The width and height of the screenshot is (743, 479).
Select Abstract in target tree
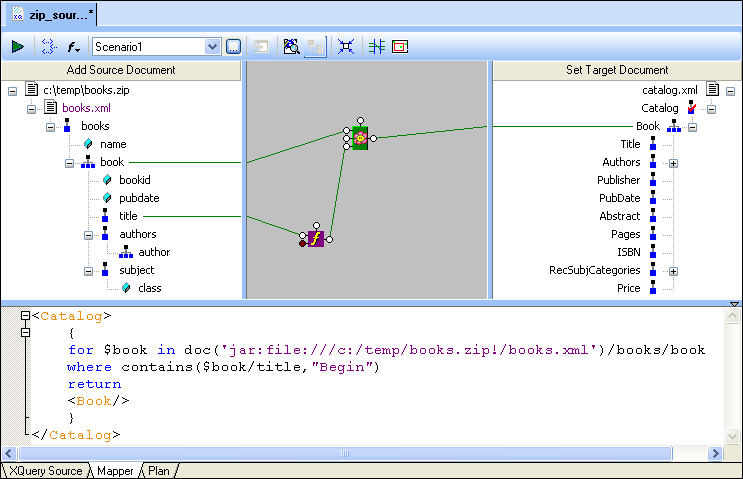[x=619, y=216]
